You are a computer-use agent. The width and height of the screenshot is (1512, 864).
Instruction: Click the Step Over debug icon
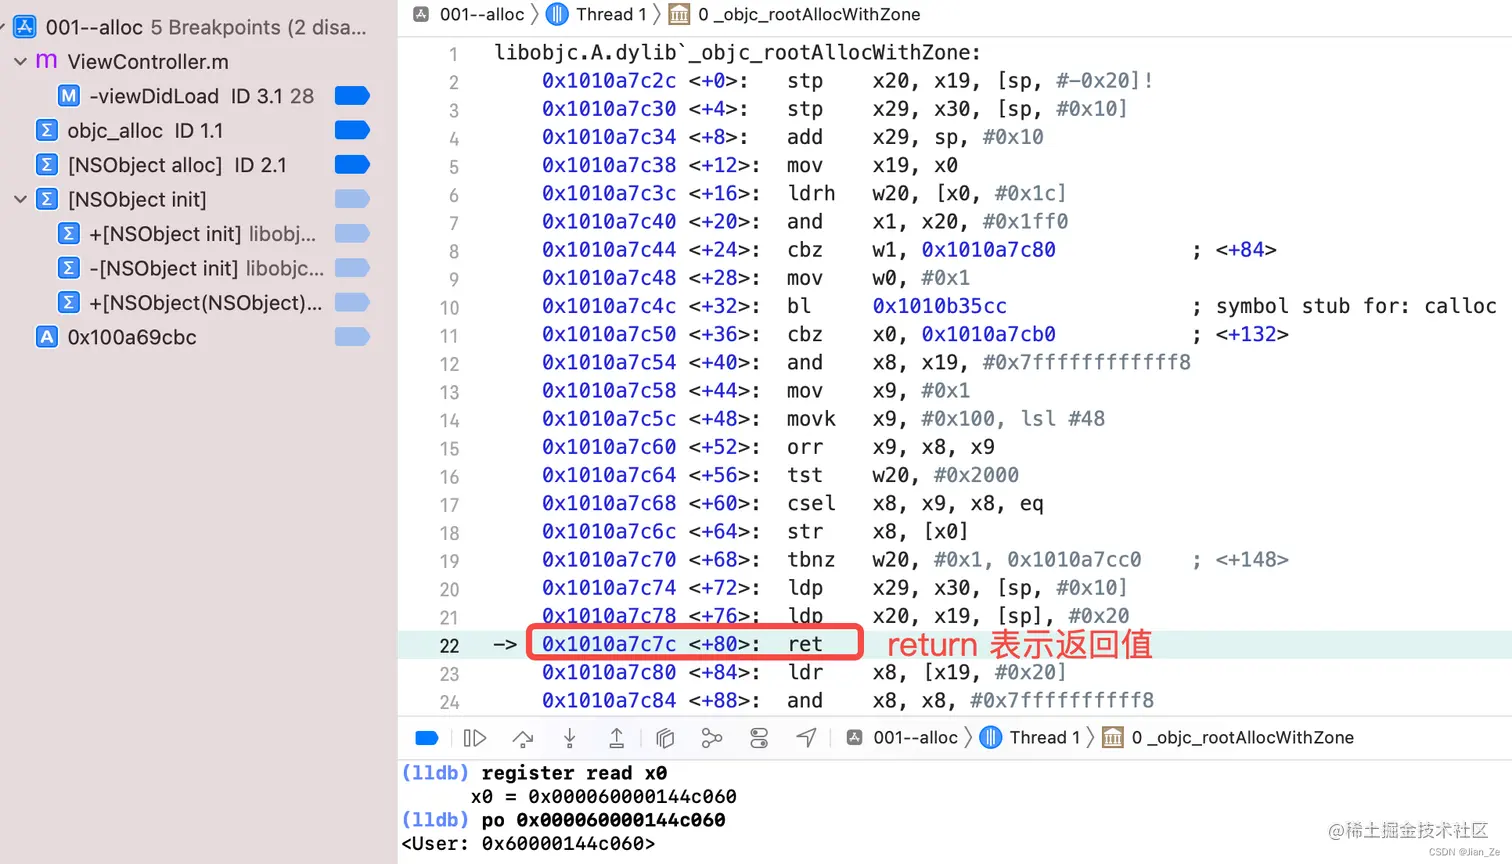click(522, 738)
